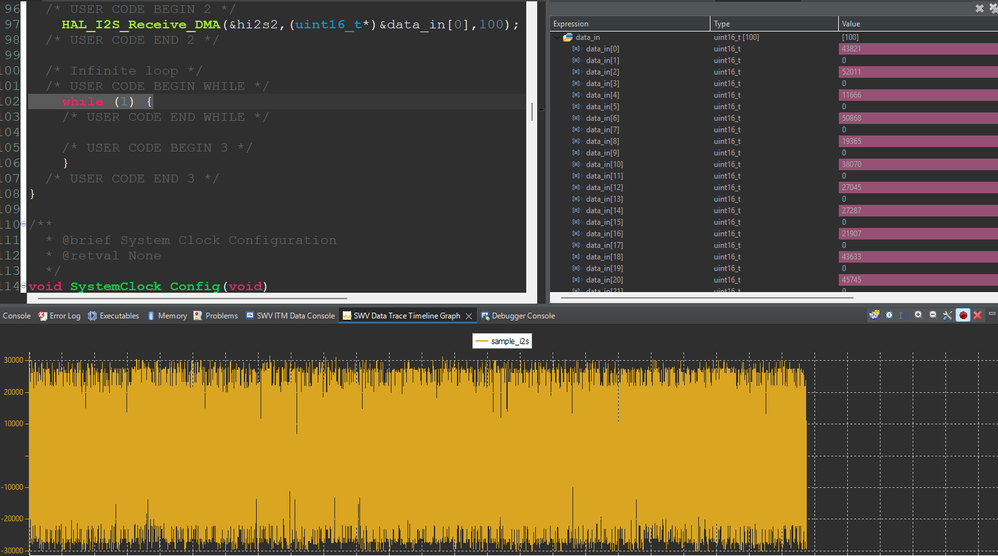Open the Memory tab

pos(171,316)
